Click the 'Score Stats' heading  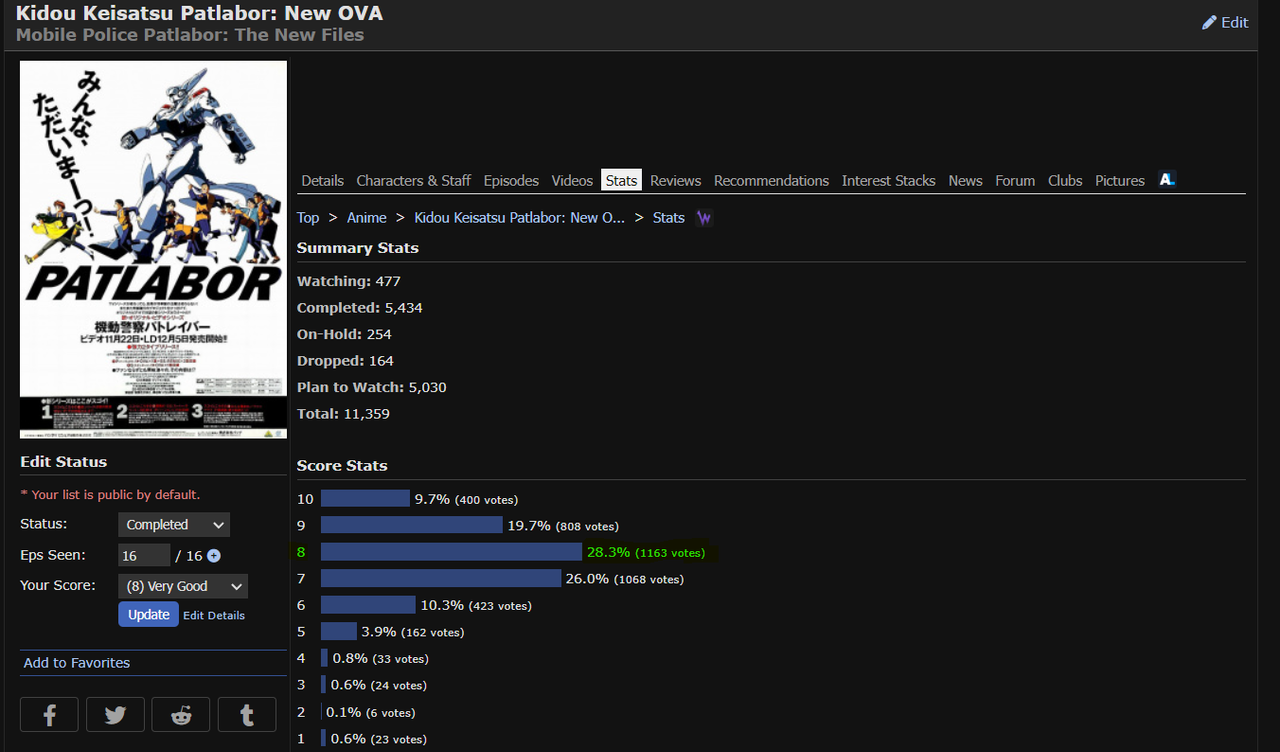(342, 466)
